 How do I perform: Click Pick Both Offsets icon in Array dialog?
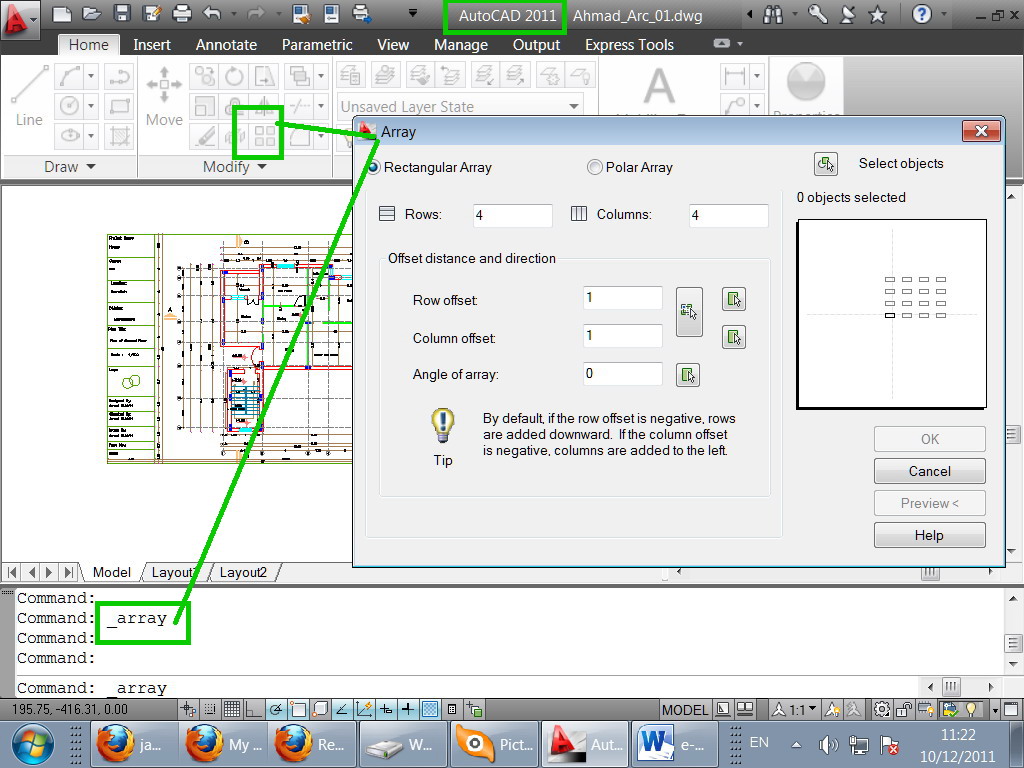pos(689,312)
